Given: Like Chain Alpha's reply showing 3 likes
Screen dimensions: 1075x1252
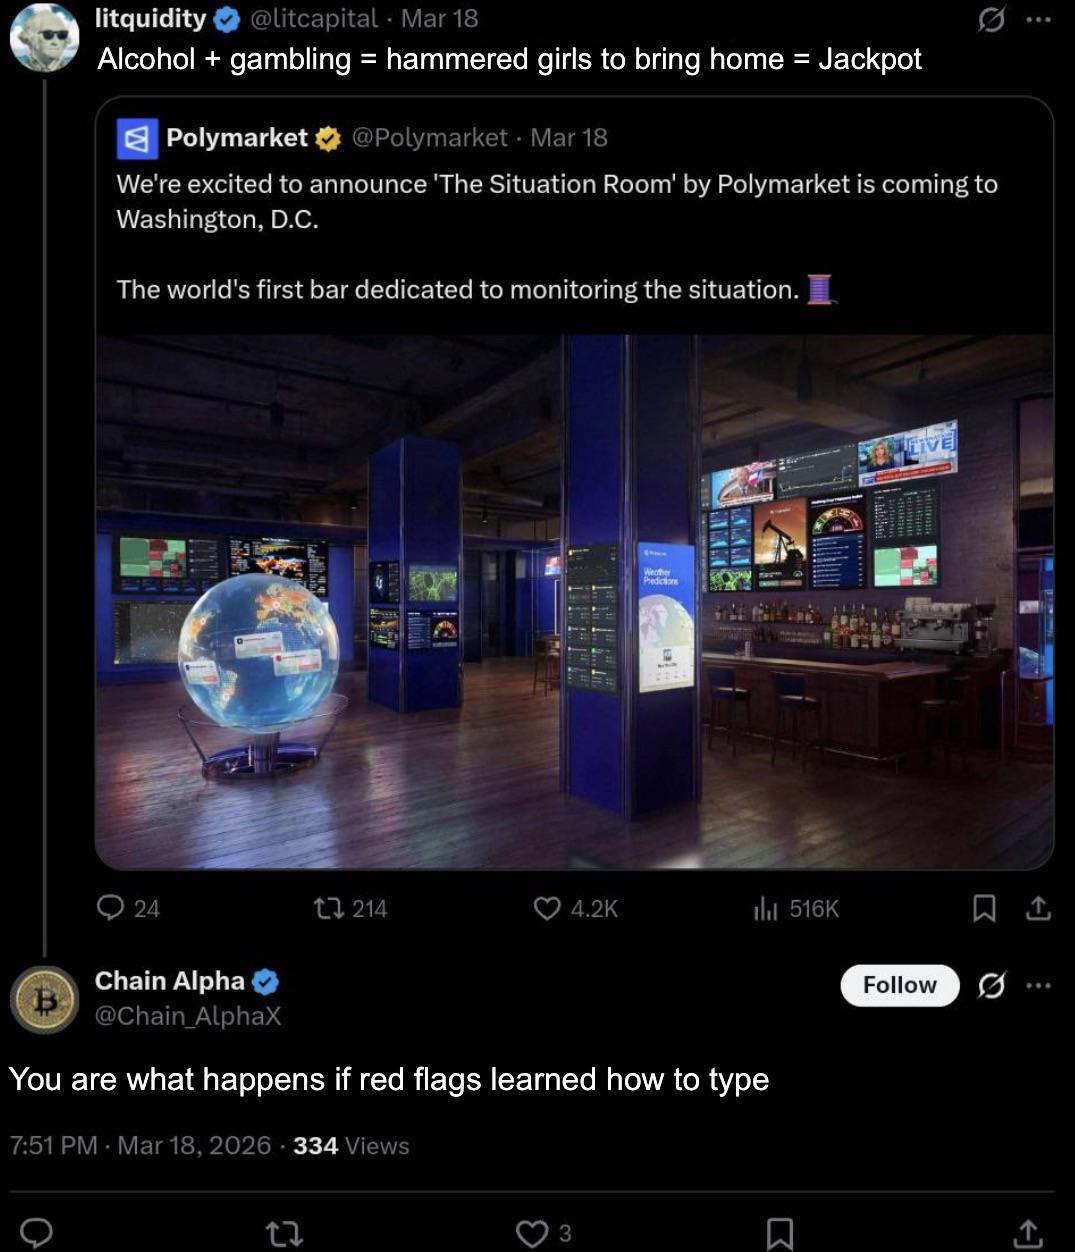Looking at the screenshot, I should click(x=531, y=1233).
